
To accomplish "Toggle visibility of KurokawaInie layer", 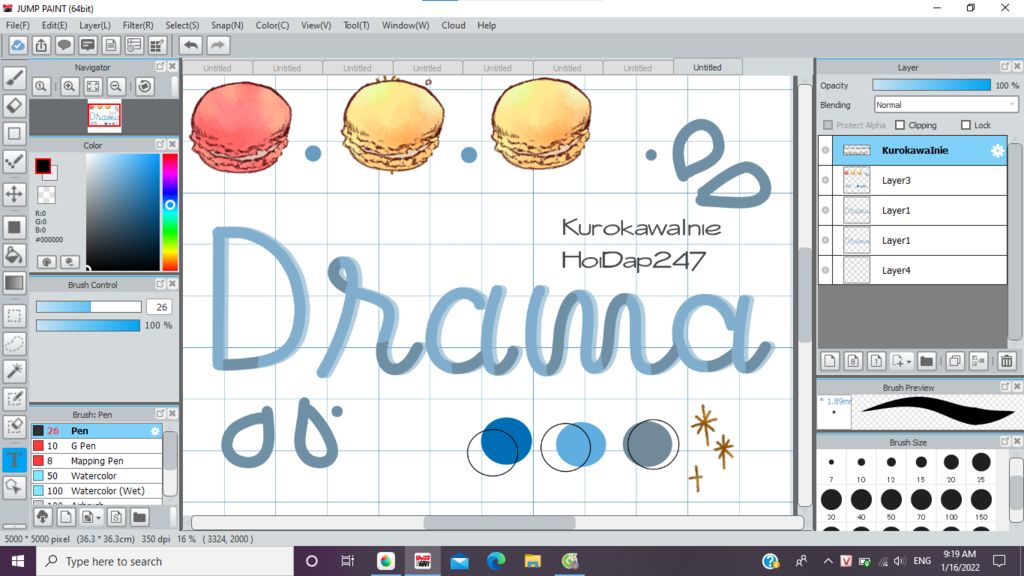I will (x=825, y=150).
